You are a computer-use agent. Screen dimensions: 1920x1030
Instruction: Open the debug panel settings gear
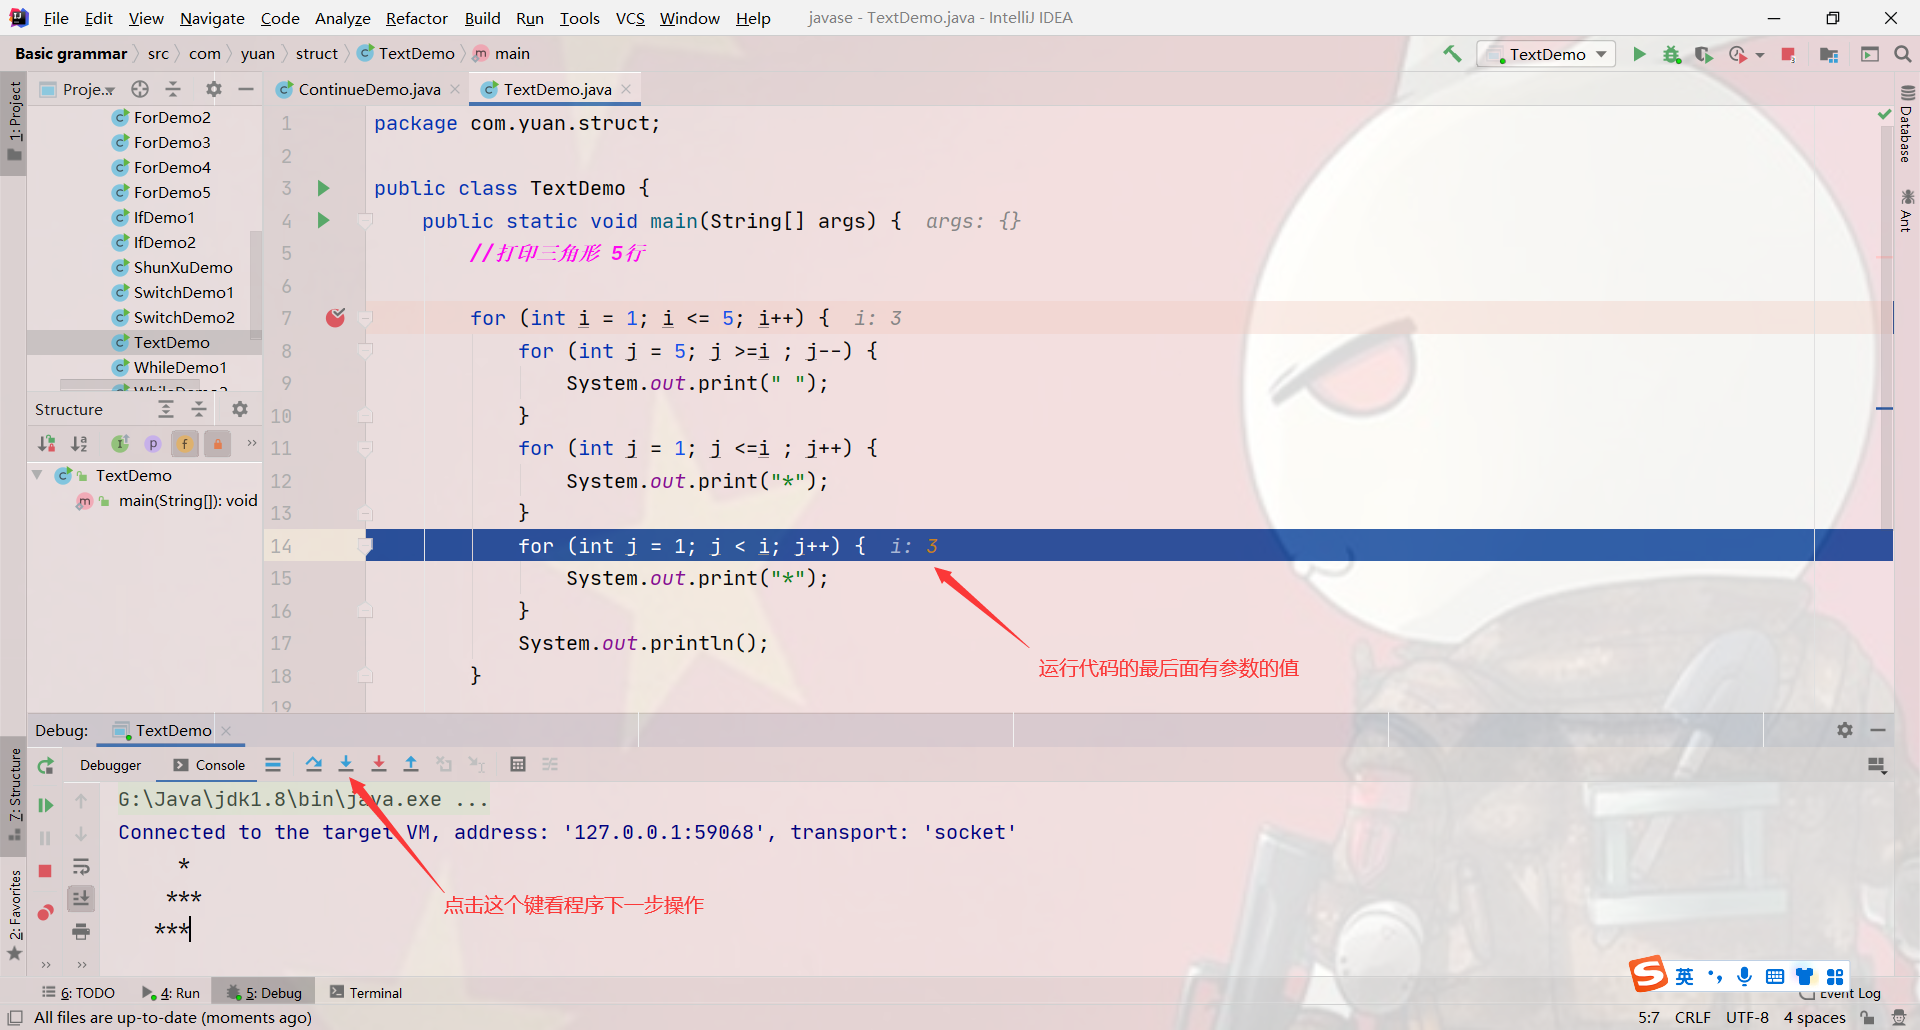click(x=1845, y=730)
